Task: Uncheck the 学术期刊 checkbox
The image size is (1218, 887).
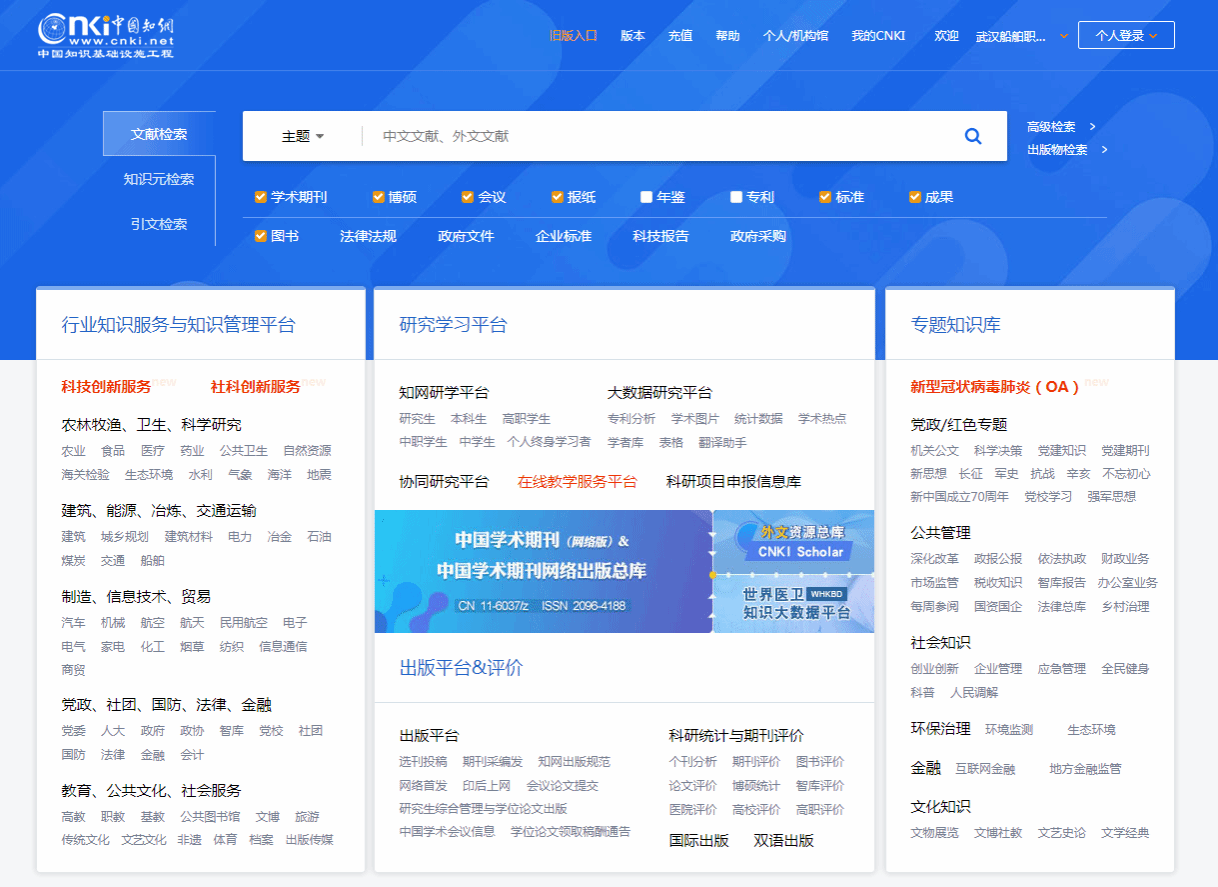Action: coord(261,197)
